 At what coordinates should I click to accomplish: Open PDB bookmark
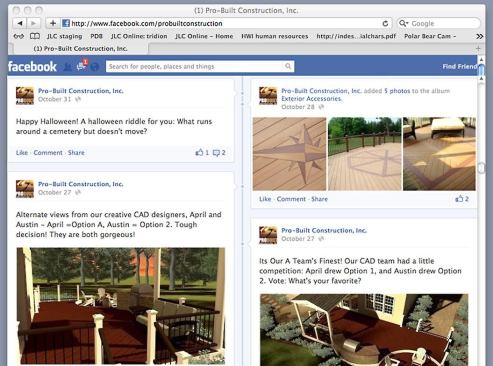coord(96,36)
